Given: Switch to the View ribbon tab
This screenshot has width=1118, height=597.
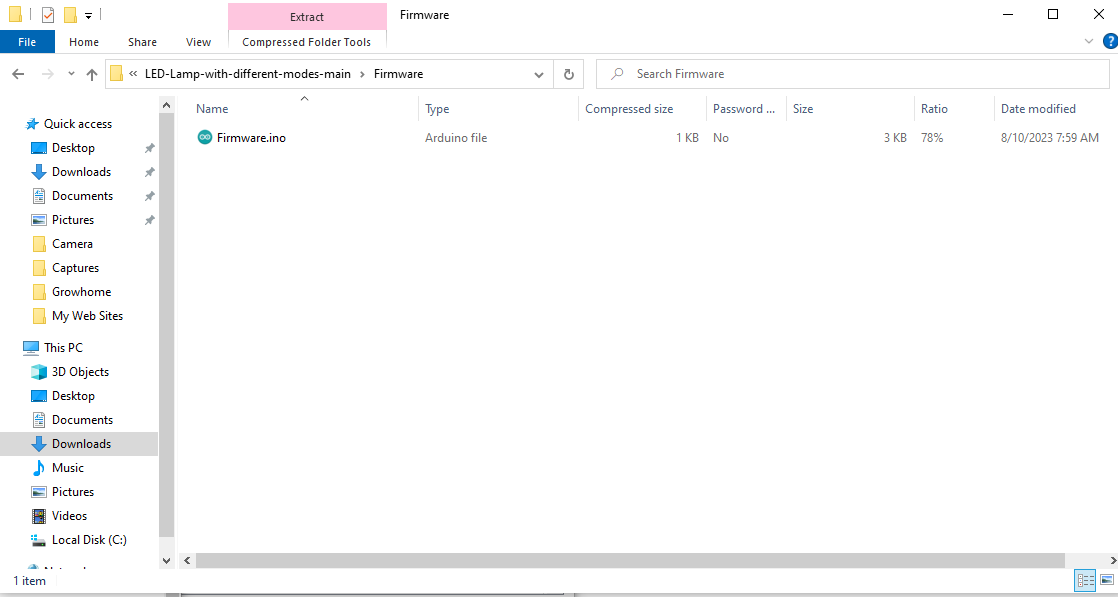Looking at the screenshot, I should tap(198, 42).
